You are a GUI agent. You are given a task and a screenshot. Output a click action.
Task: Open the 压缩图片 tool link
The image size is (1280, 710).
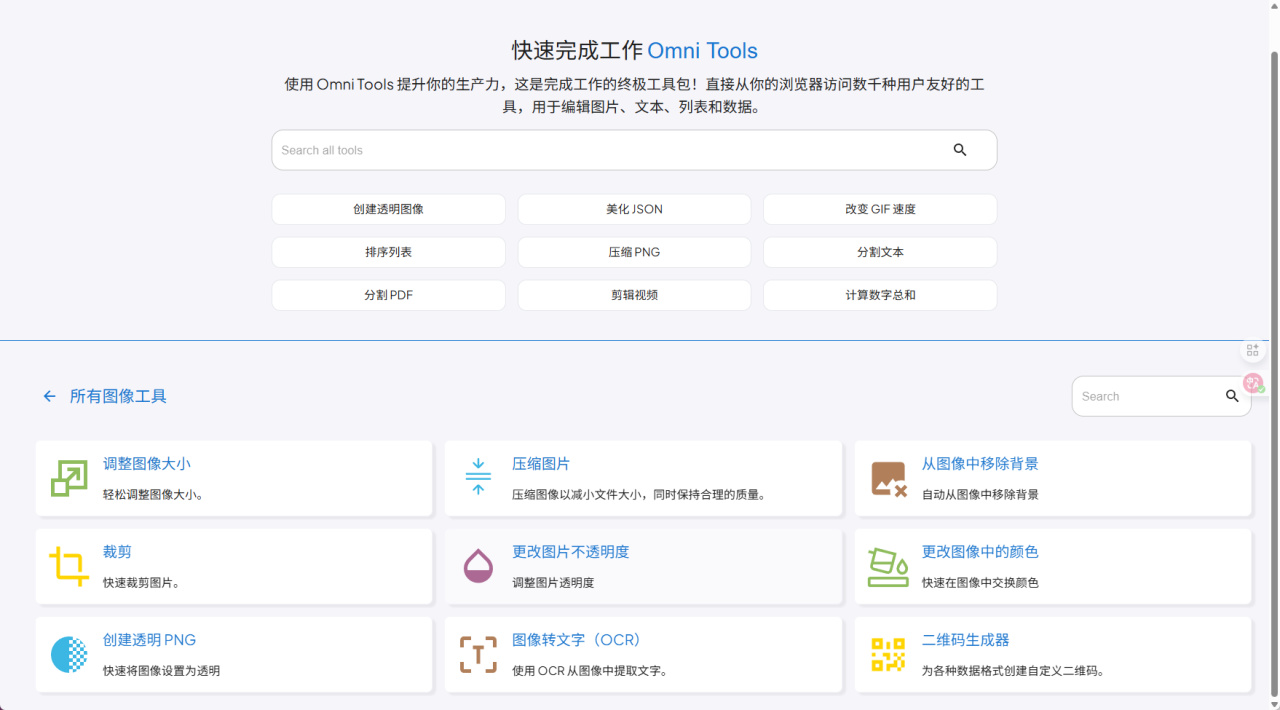(x=541, y=464)
